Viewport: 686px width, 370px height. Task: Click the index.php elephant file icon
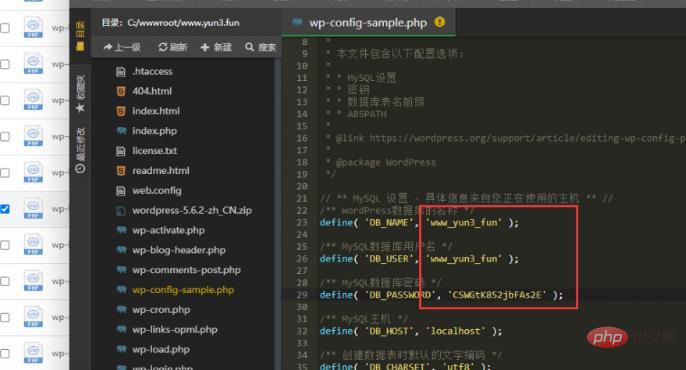pyautogui.click(x=121, y=131)
